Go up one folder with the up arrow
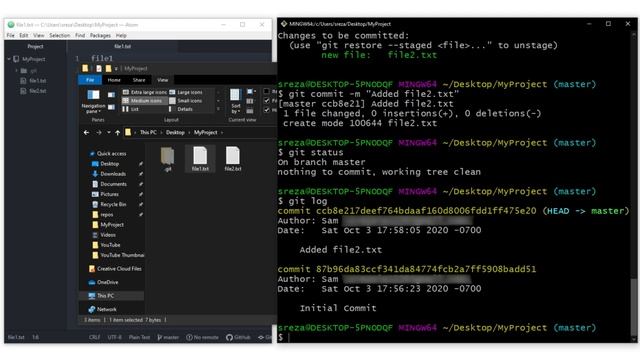This screenshot has width=640, height=360. coord(118,132)
